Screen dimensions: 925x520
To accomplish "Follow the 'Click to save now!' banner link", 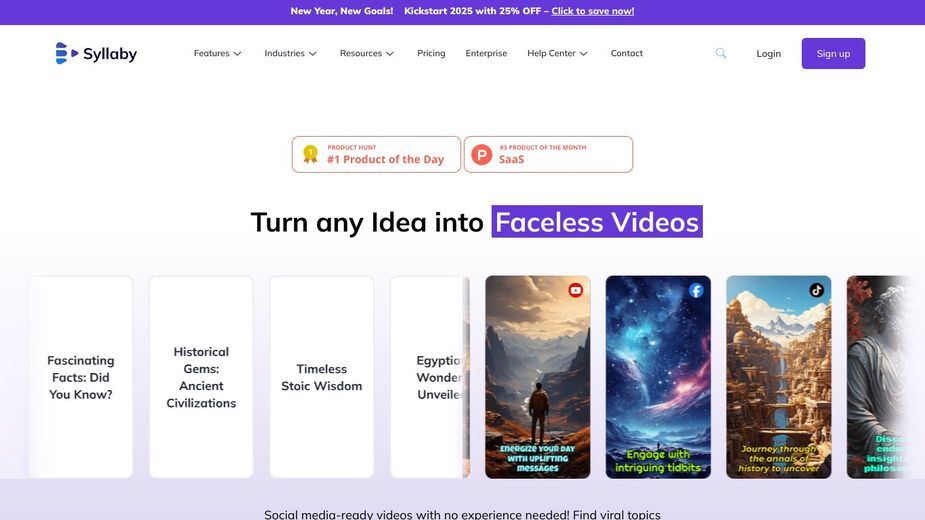I will pos(593,11).
